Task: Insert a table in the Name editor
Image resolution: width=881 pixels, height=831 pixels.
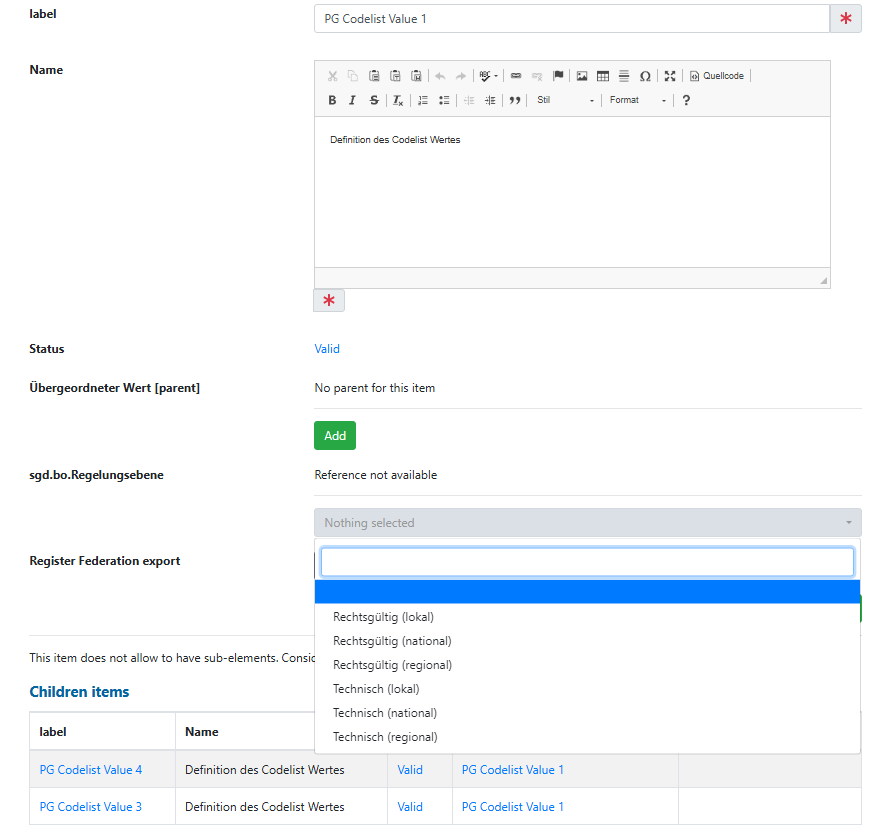Action: coord(603,76)
